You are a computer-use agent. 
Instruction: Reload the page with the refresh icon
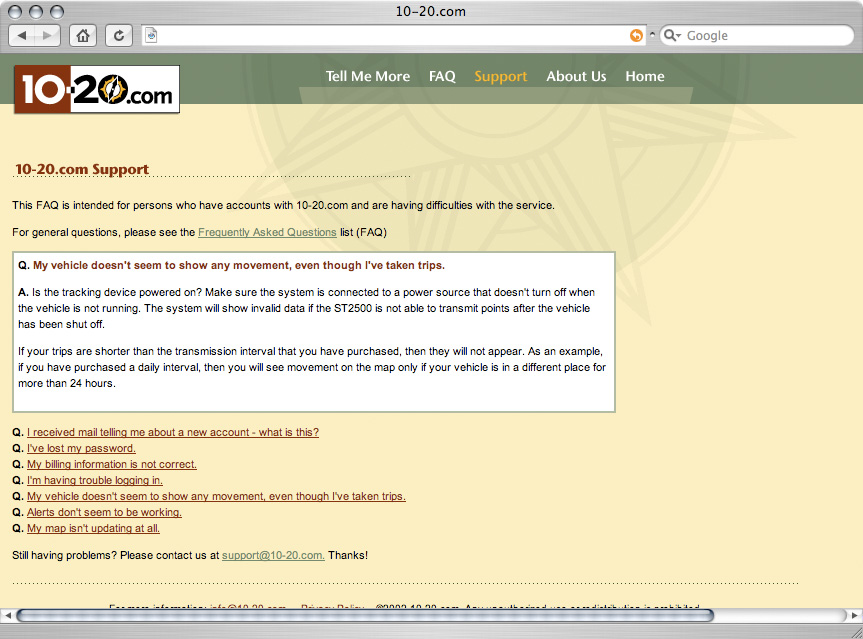click(x=119, y=36)
